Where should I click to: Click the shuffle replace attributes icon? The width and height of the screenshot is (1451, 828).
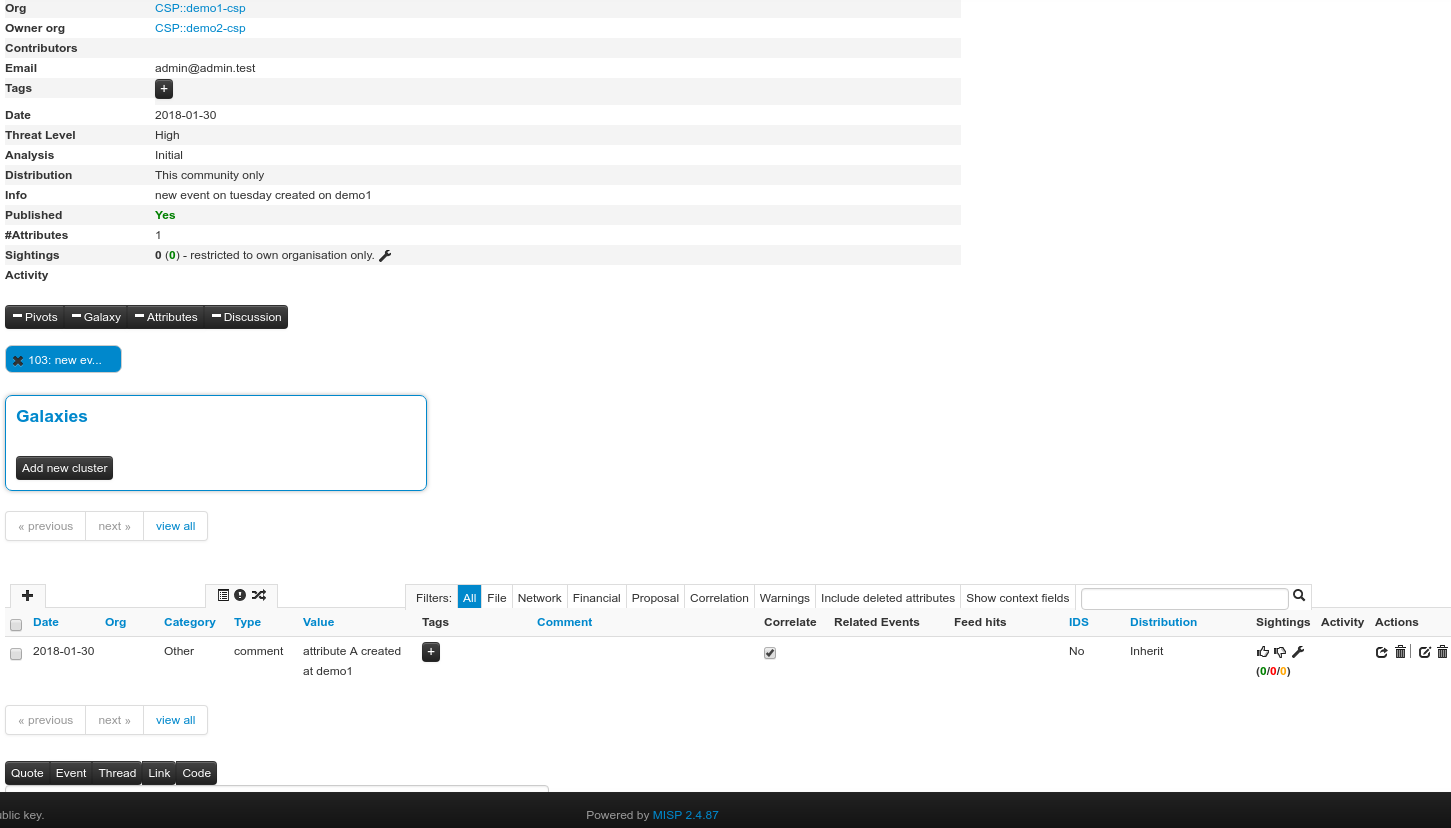[259, 595]
